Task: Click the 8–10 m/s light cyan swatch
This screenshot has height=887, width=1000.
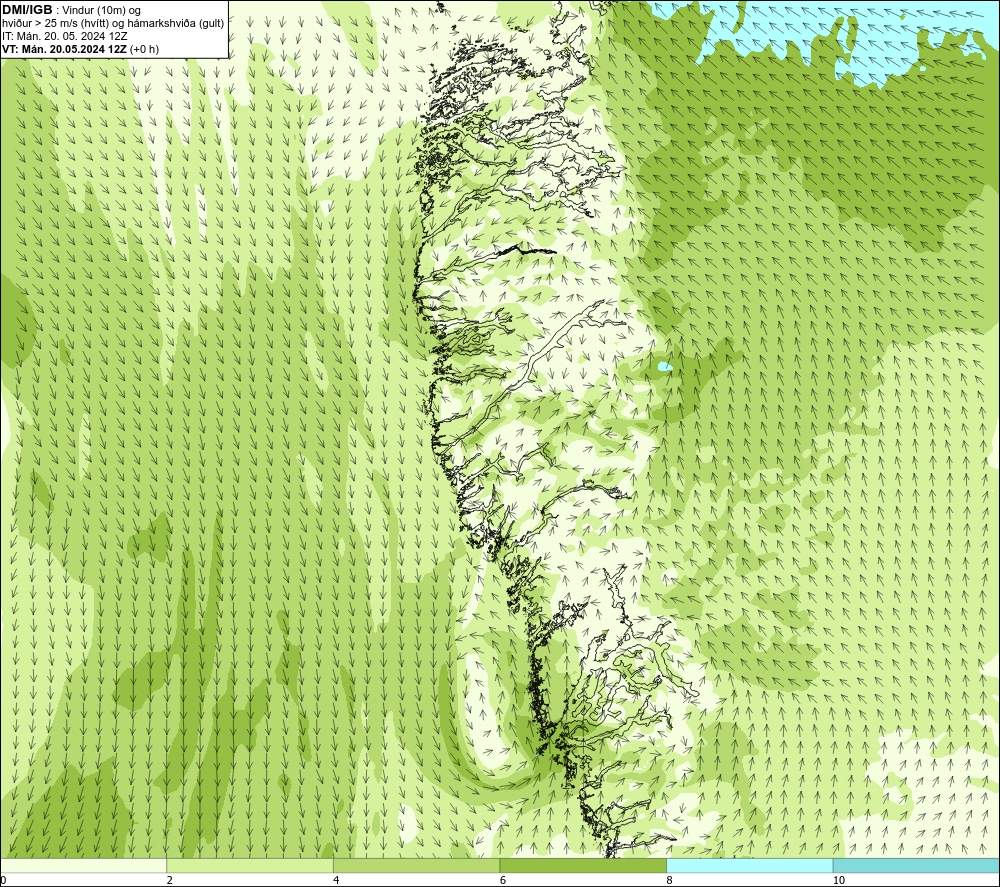Action: click(x=749, y=865)
